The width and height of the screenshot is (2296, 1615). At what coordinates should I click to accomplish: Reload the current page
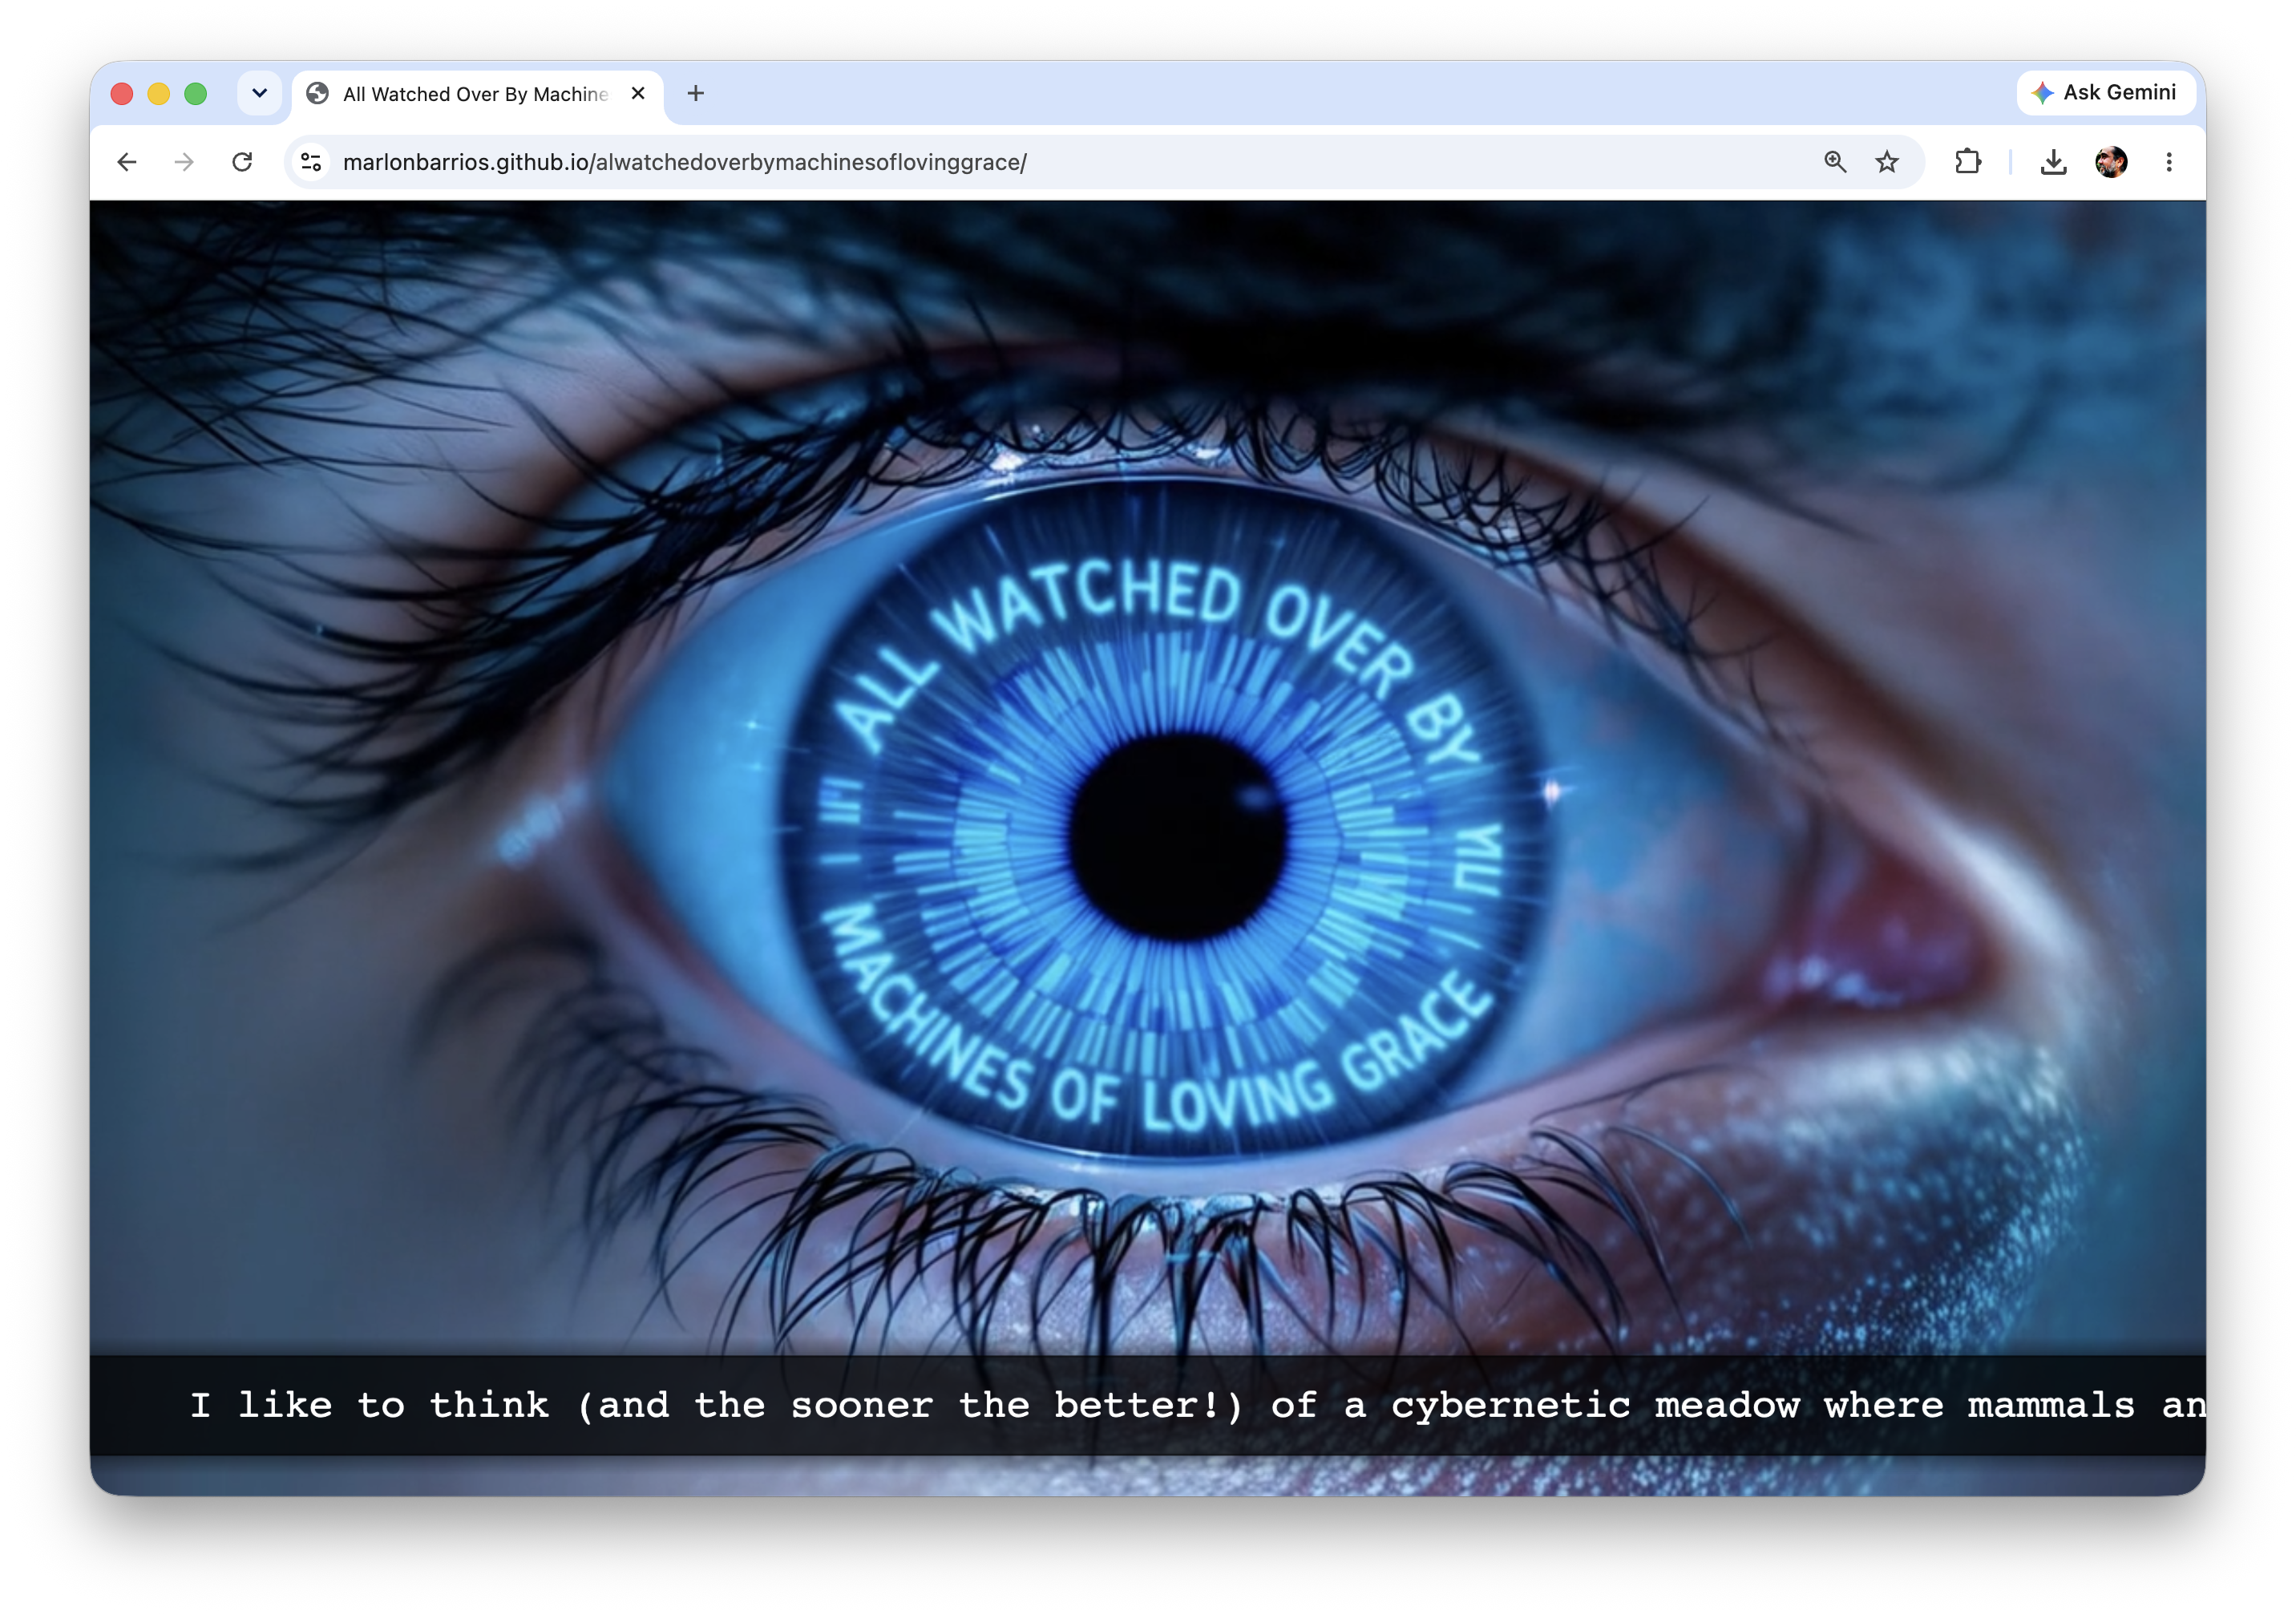(242, 162)
